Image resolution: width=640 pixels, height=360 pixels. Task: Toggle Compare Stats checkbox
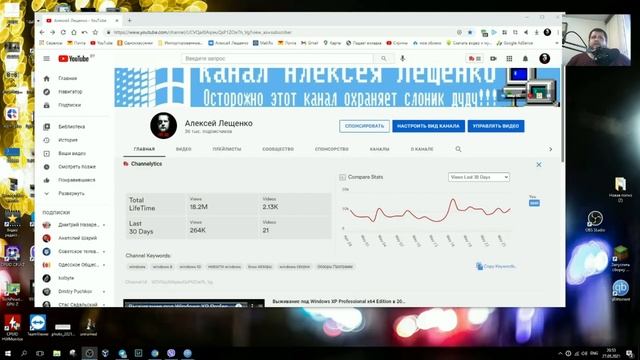342,177
